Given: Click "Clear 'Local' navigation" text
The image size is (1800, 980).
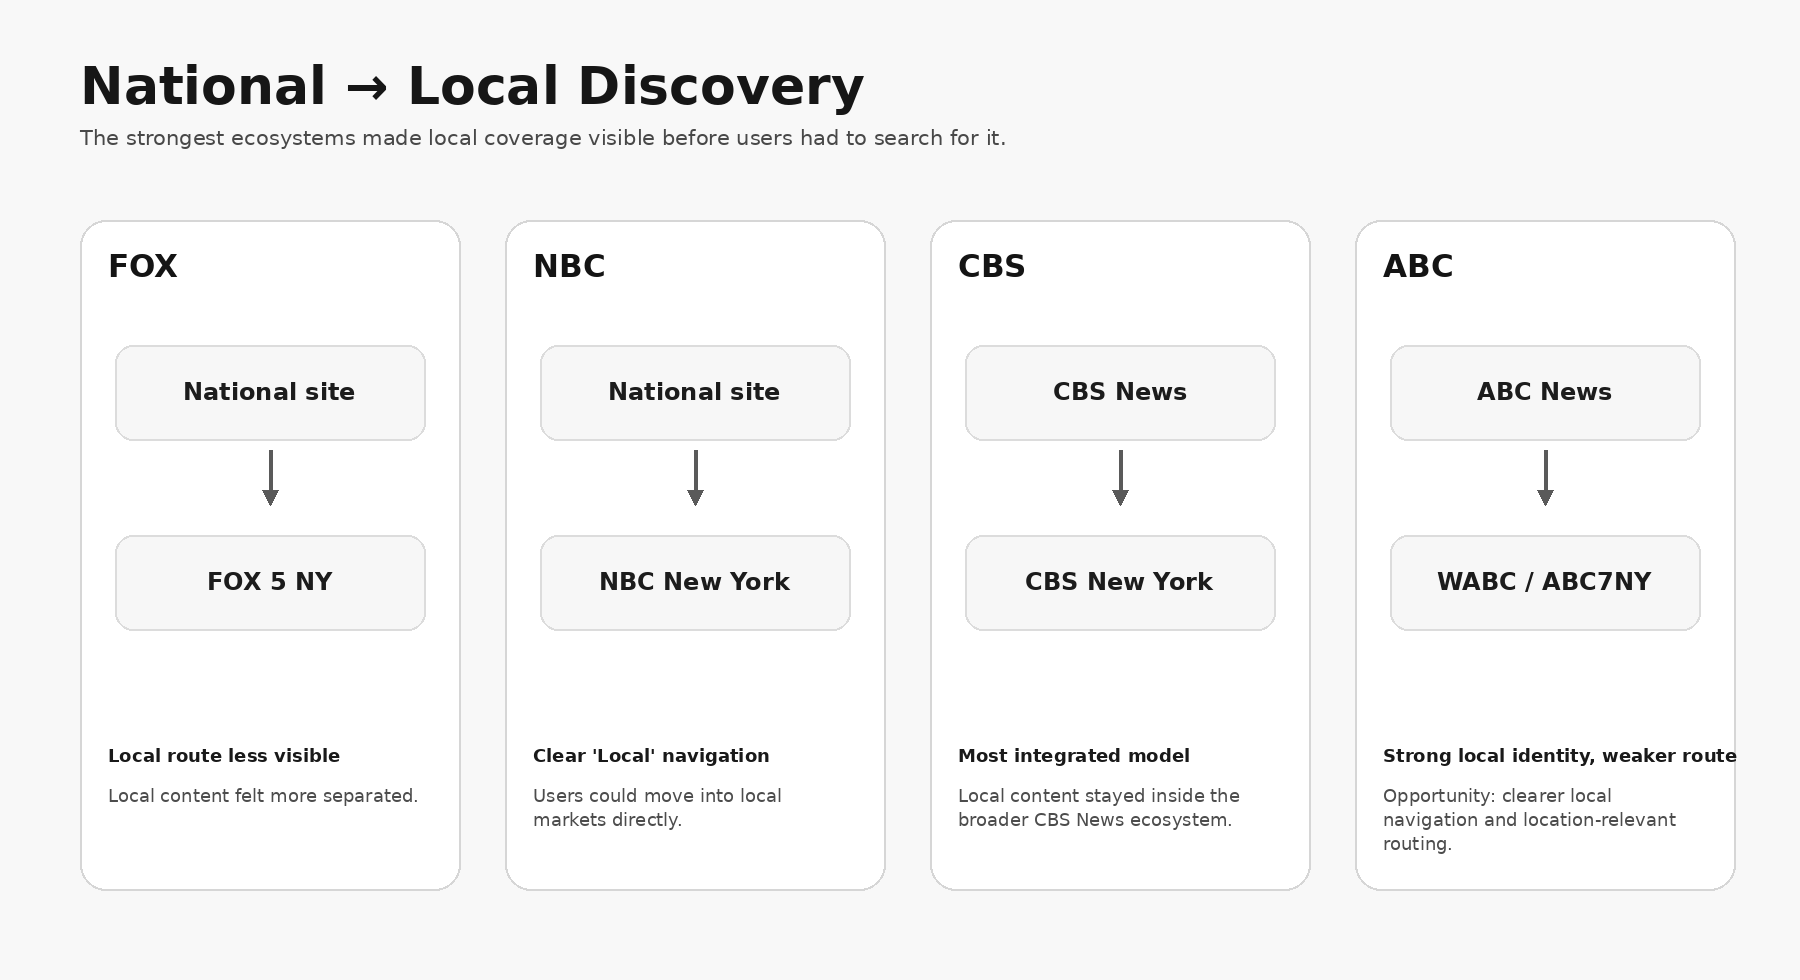Looking at the screenshot, I should [651, 756].
